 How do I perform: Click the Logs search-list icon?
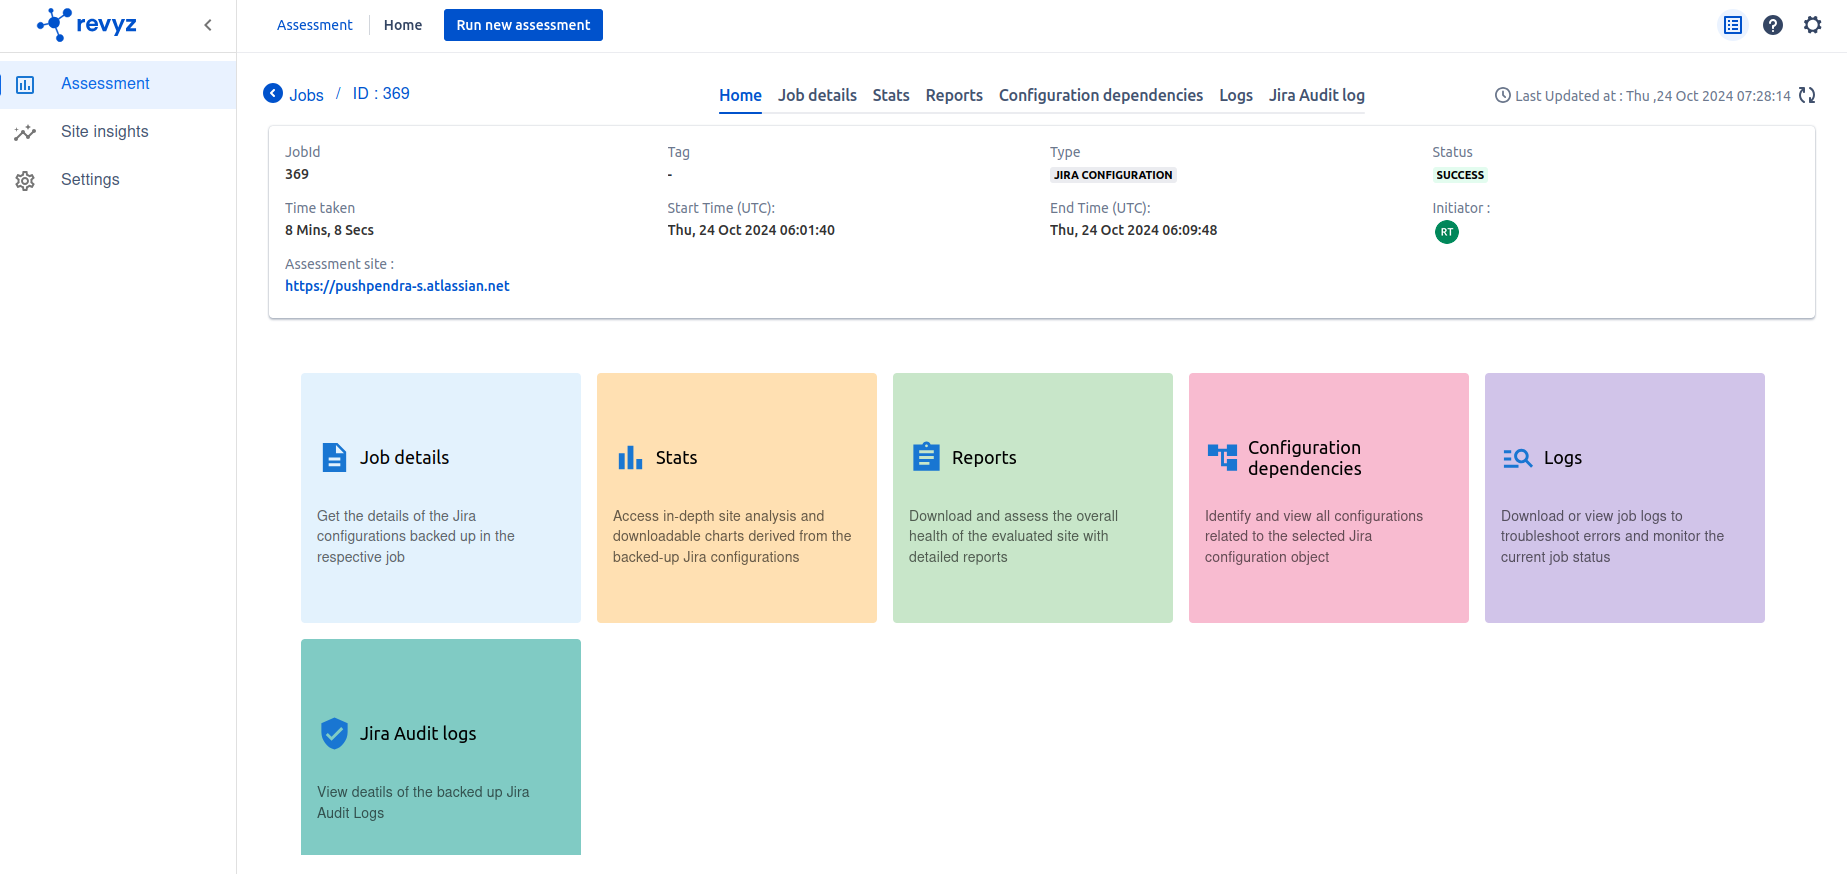[1517, 458]
